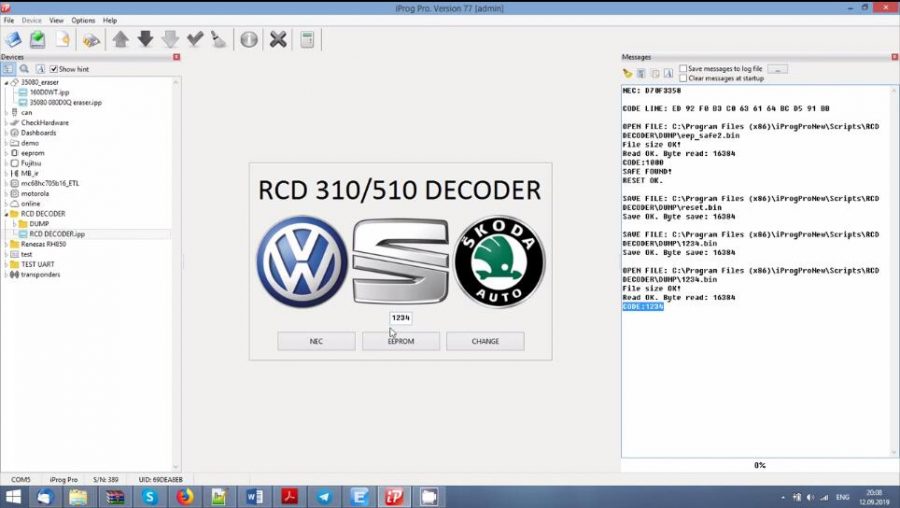Click the code field showing 1234
Screen dimensions: 900x508
[x=401, y=317]
